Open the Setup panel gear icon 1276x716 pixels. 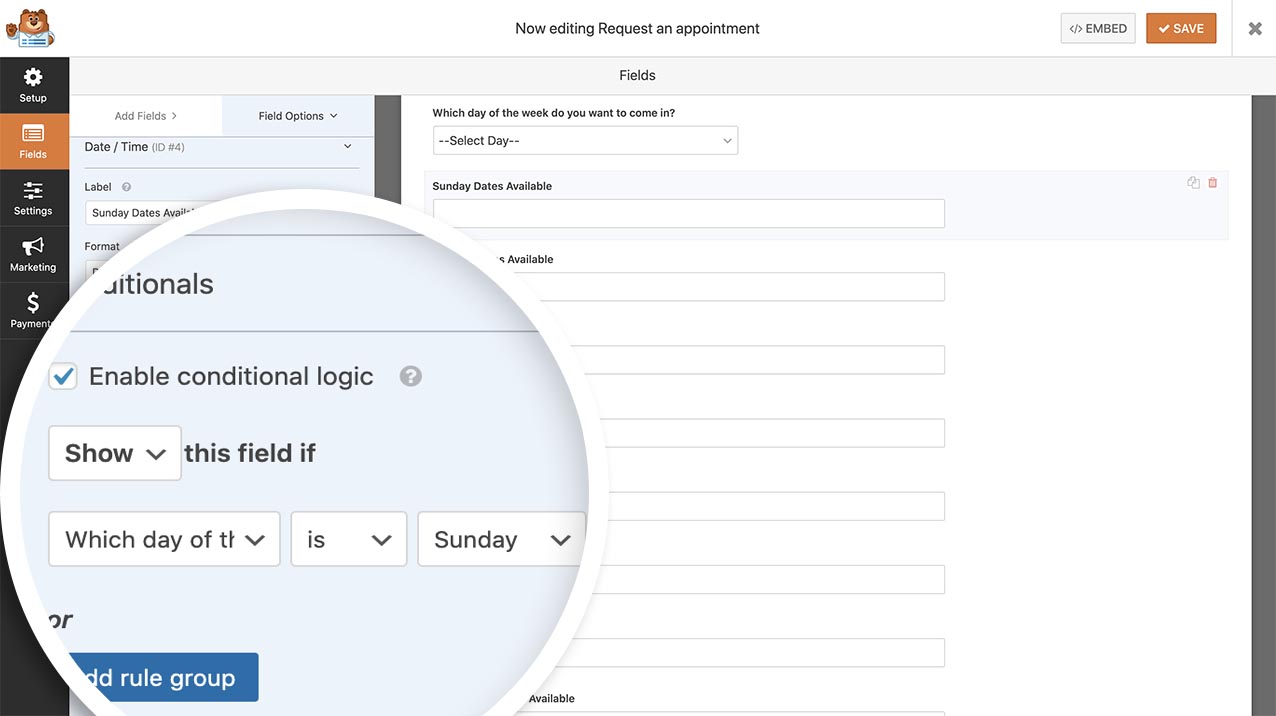(33, 77)
